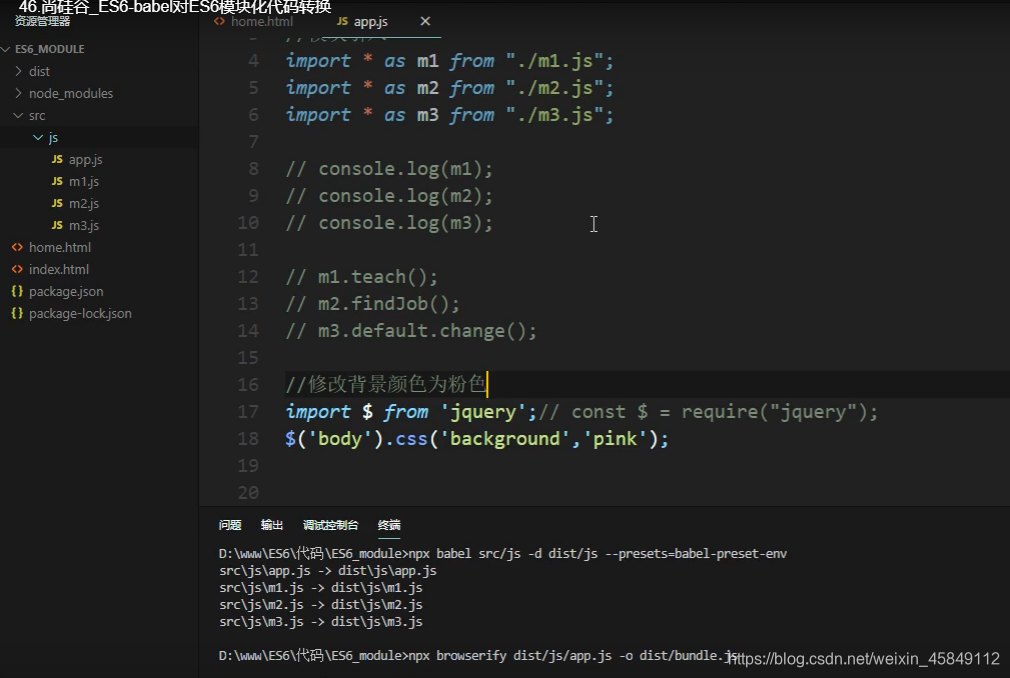Click line number 20 in the gutter
The image size is (1010, 678).
[x=248, y=493]
